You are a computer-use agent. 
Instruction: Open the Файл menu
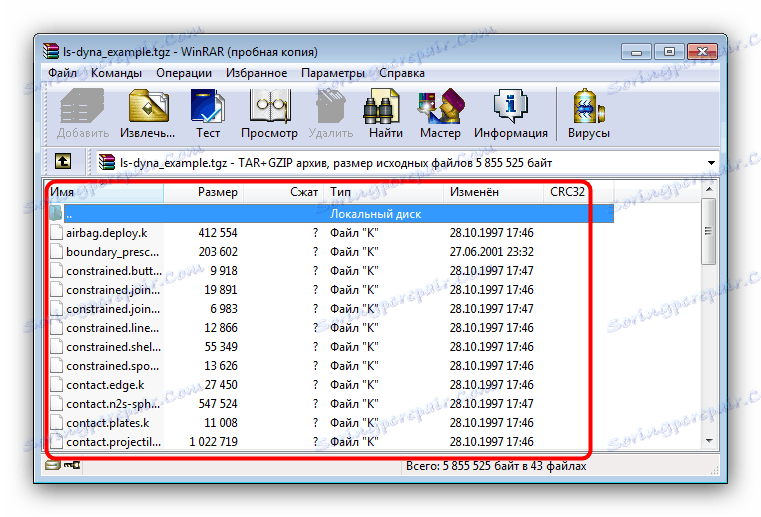point(63,73)
